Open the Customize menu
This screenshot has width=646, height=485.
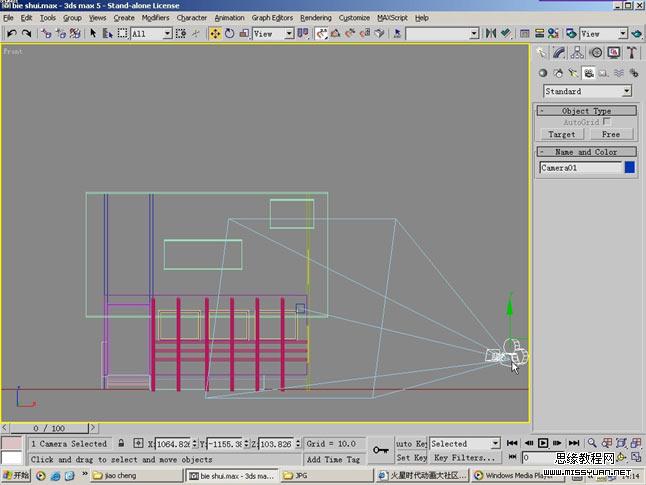(x=354, y=18)
